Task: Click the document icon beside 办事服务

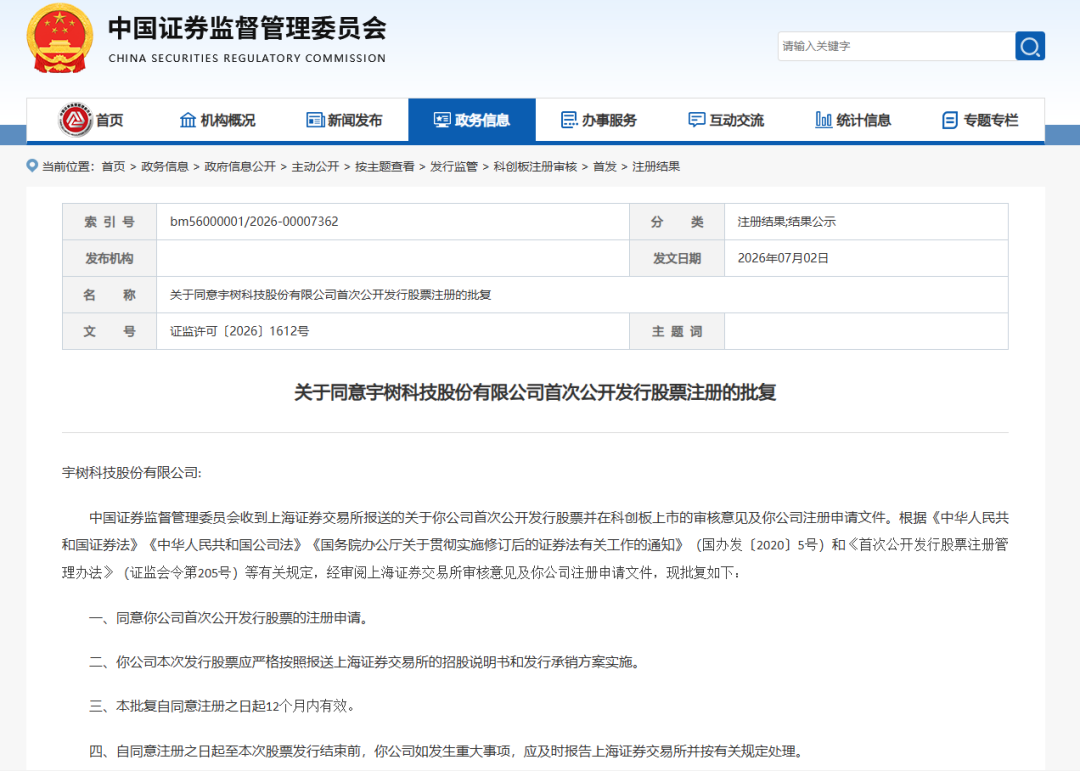Action: (569, 120)
